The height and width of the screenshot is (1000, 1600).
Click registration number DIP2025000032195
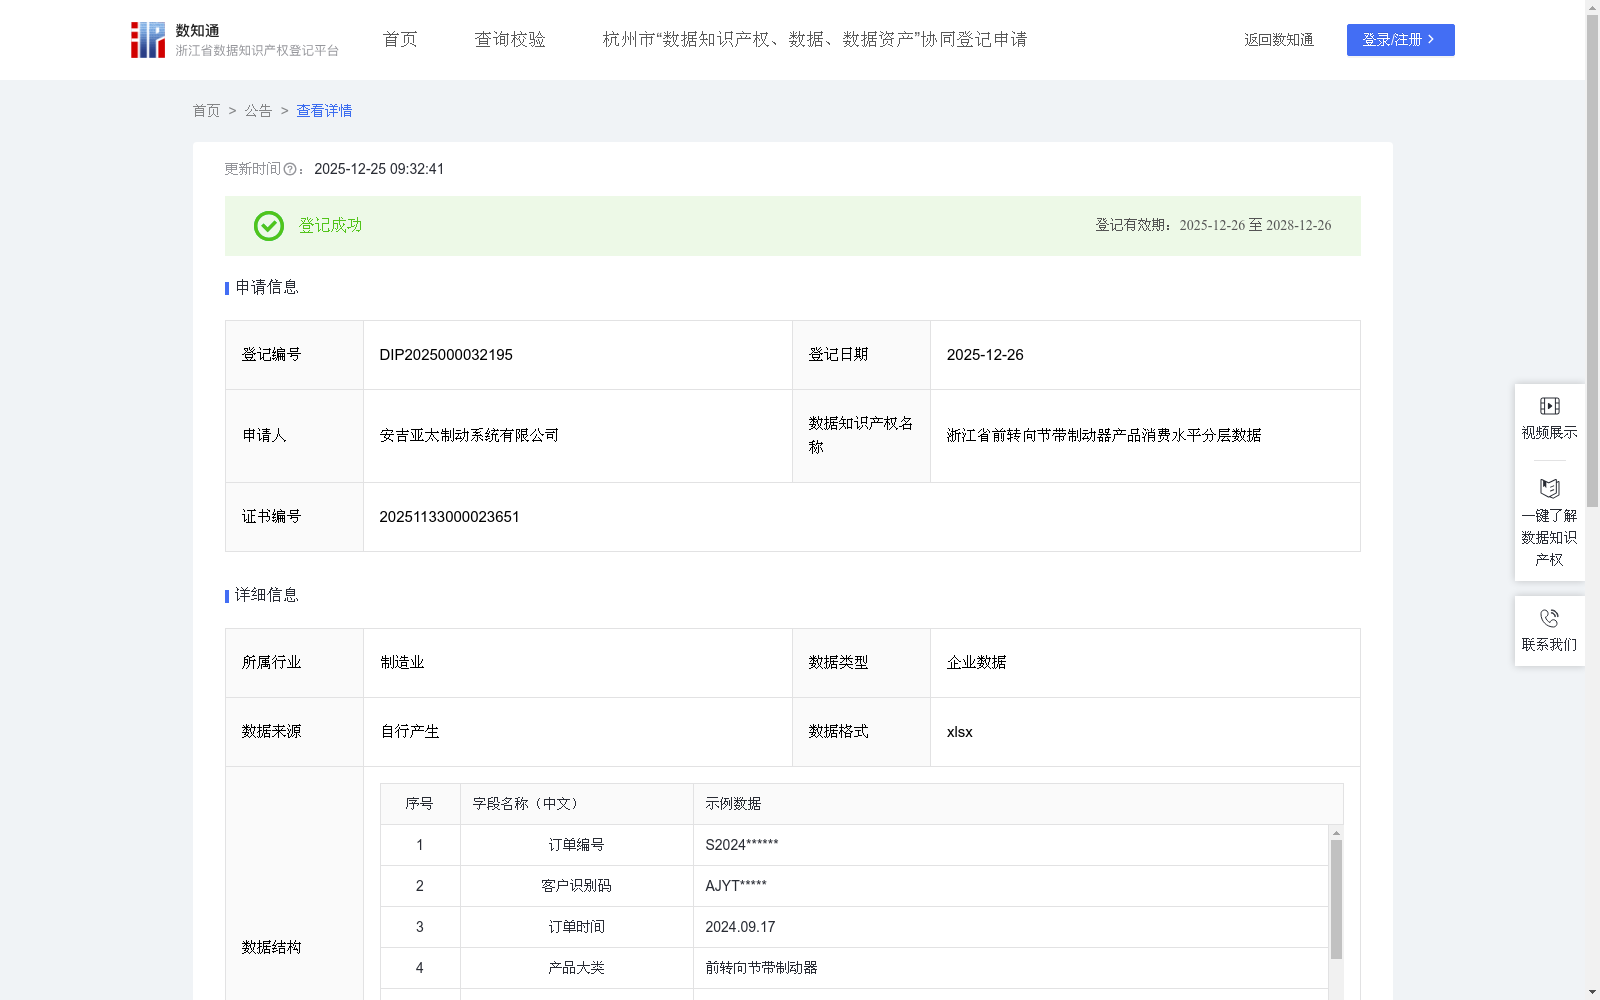[x=446, y=355]
